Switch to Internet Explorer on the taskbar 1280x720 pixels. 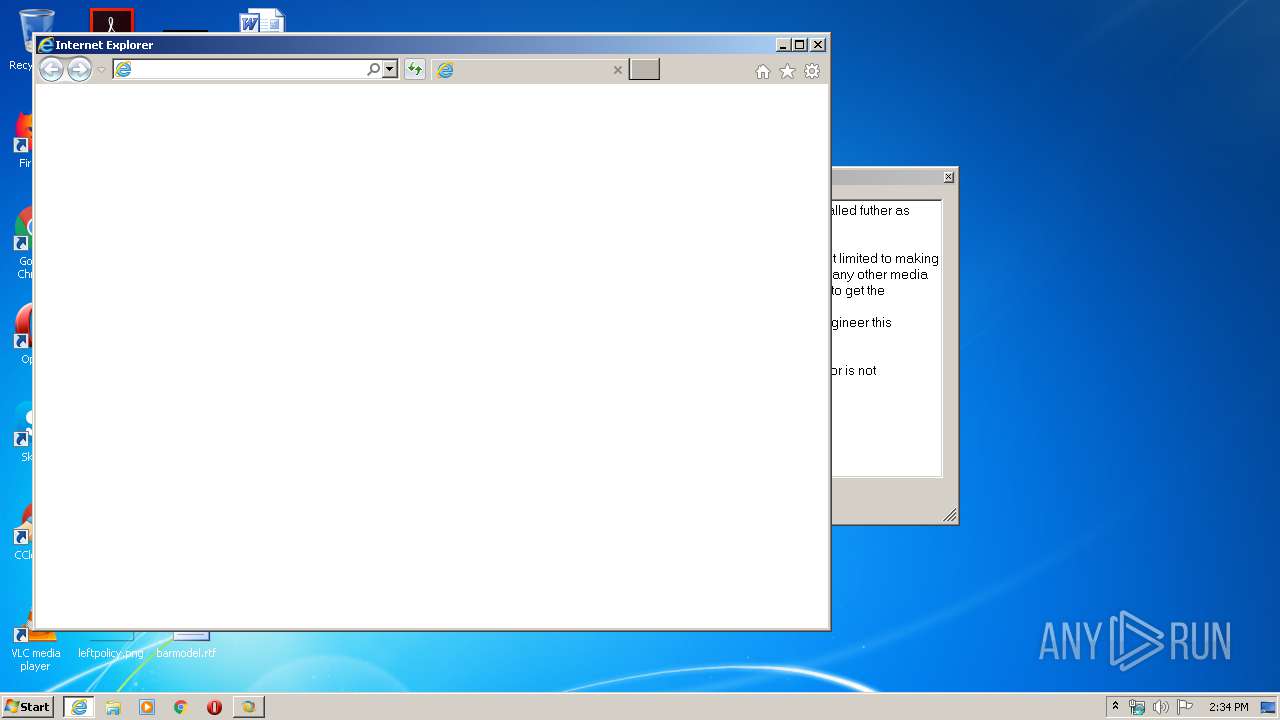click(x=79, y=707)
